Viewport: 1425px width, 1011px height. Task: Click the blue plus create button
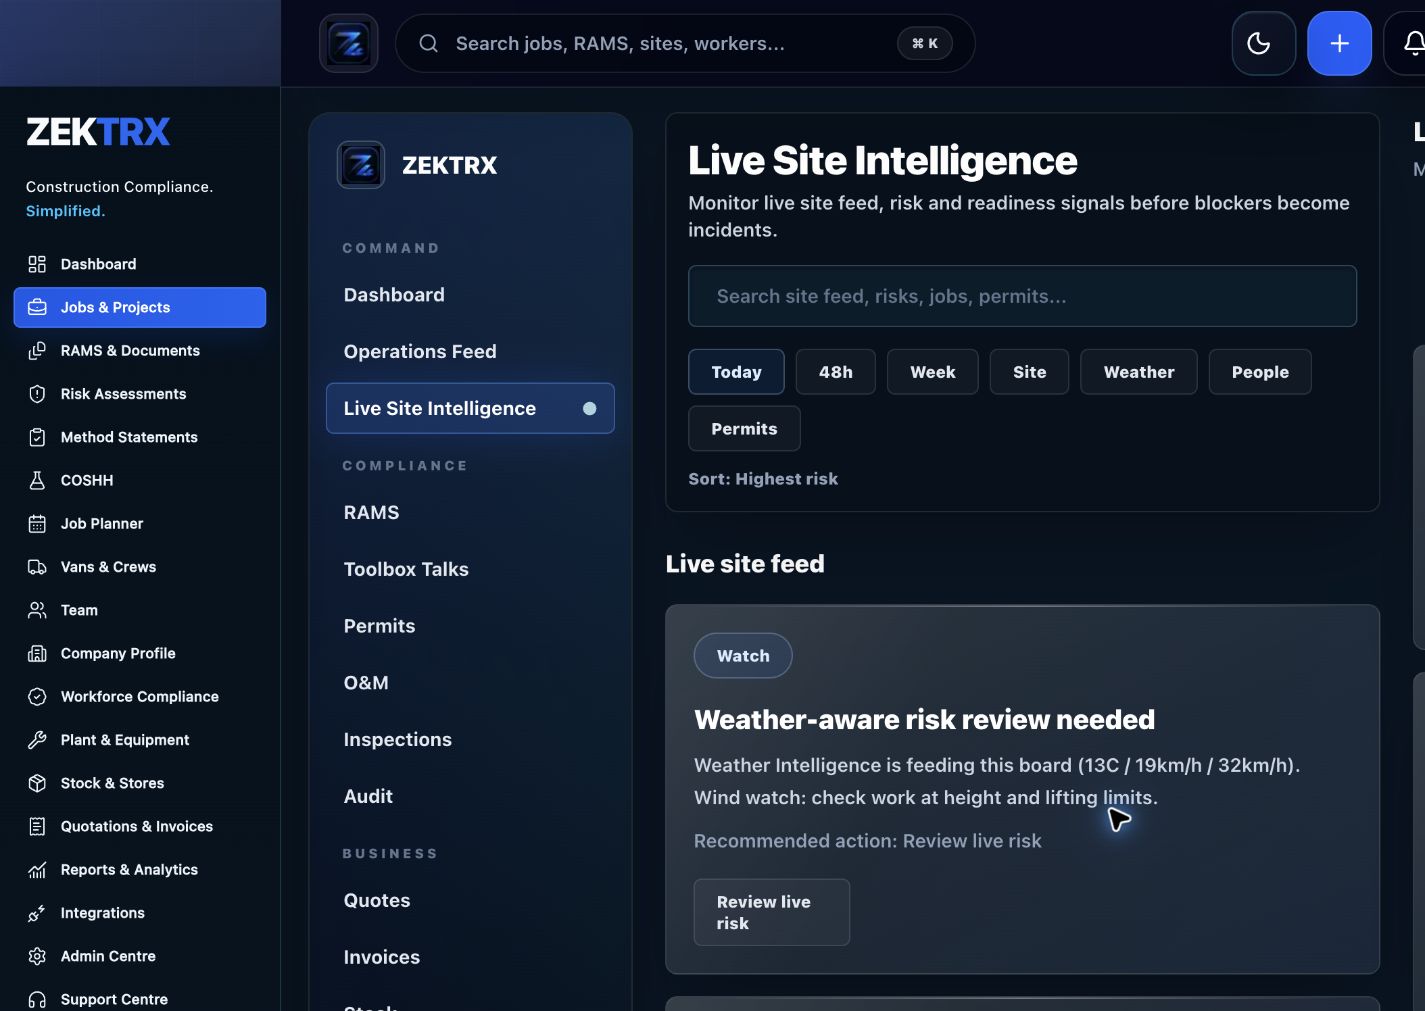coord(1339,43)
